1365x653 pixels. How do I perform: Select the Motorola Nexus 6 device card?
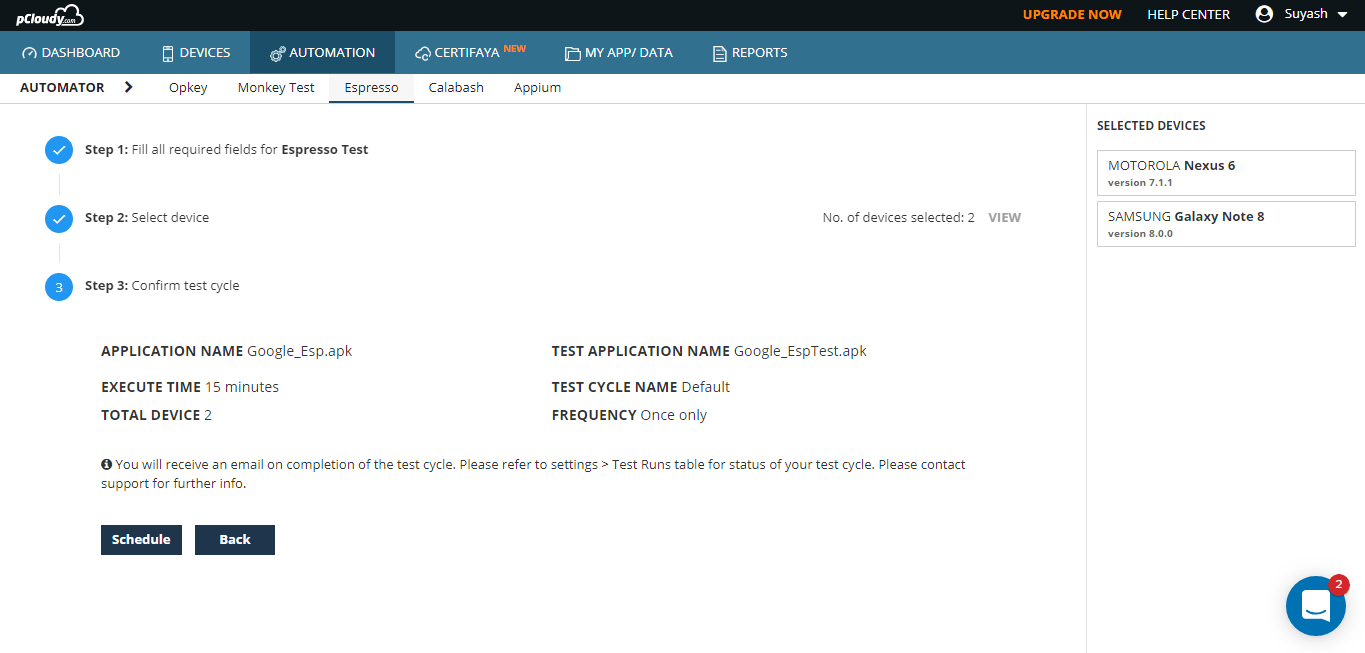(1226, 173)
